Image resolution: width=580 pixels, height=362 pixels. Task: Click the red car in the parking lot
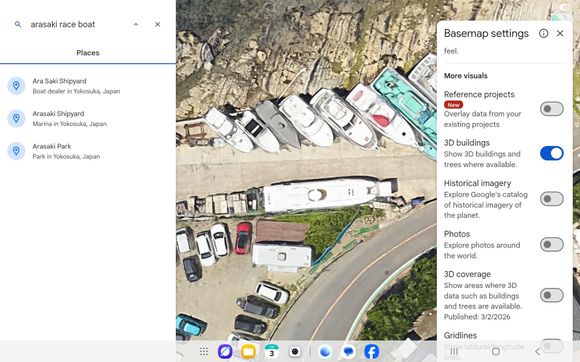coord(243,238)
